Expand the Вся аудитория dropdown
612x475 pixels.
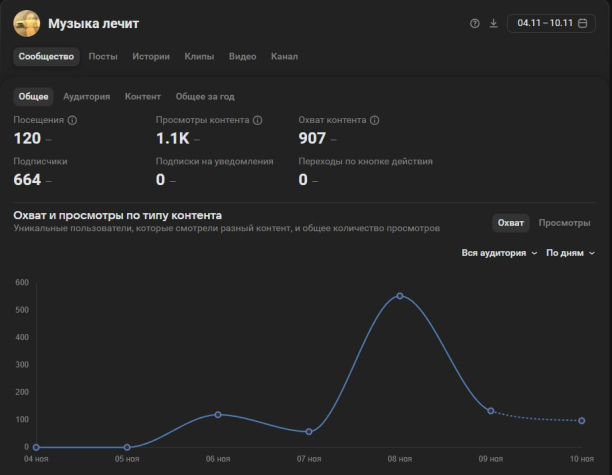[x=499, y=253]
